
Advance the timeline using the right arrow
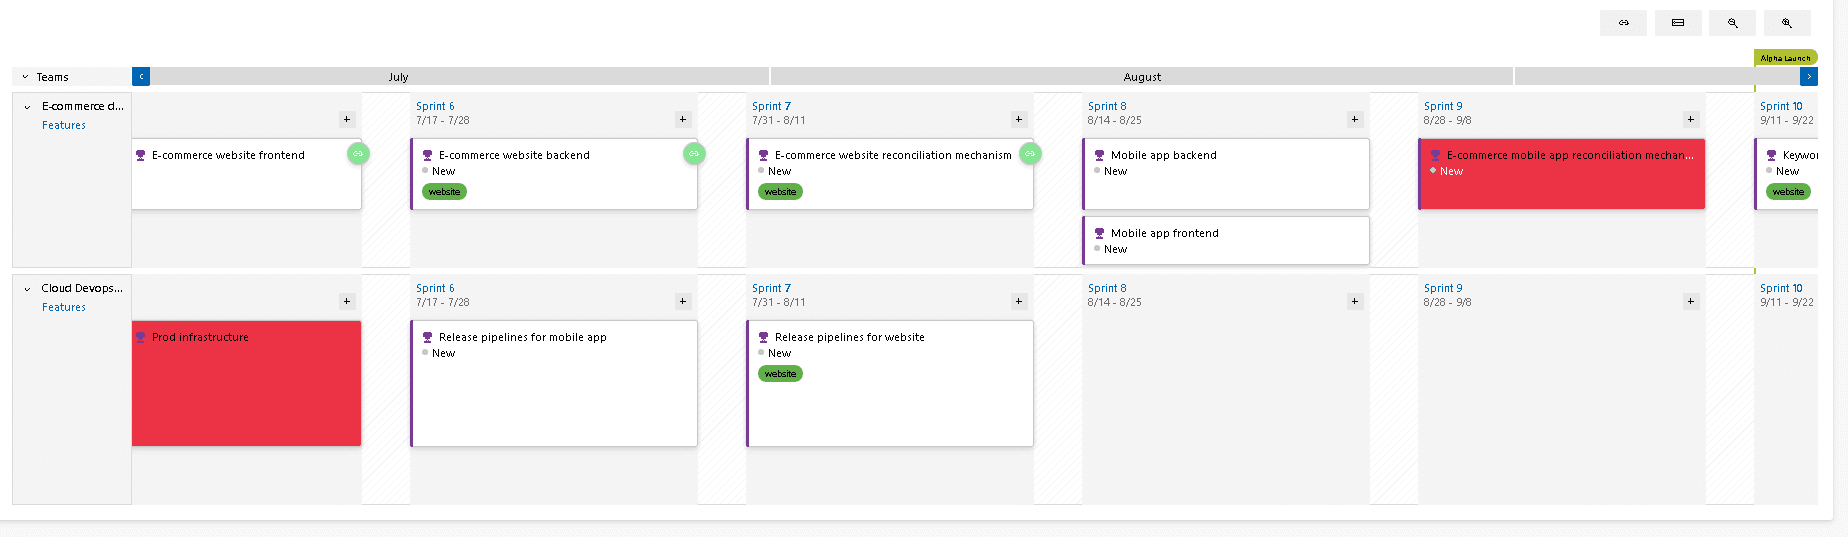click(x=1809, y=76)
